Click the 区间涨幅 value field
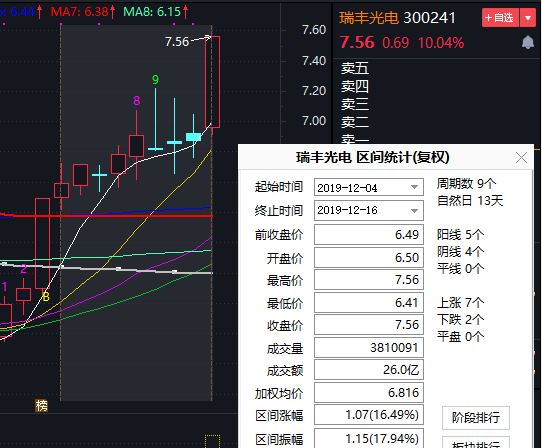 point(369,414)
